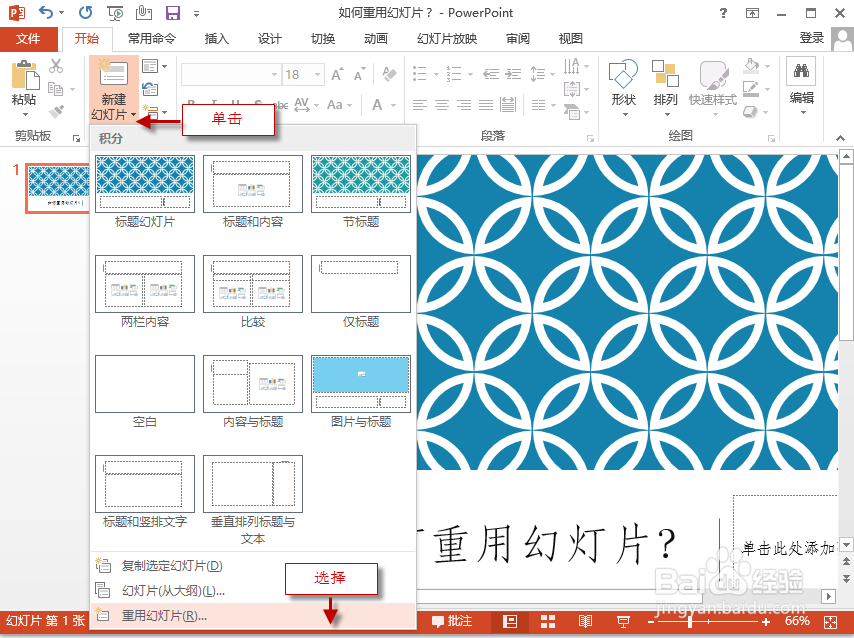The image size is (854, 638).
Task: Start Slide Show from status bar icon
Action: pos(623,621)
